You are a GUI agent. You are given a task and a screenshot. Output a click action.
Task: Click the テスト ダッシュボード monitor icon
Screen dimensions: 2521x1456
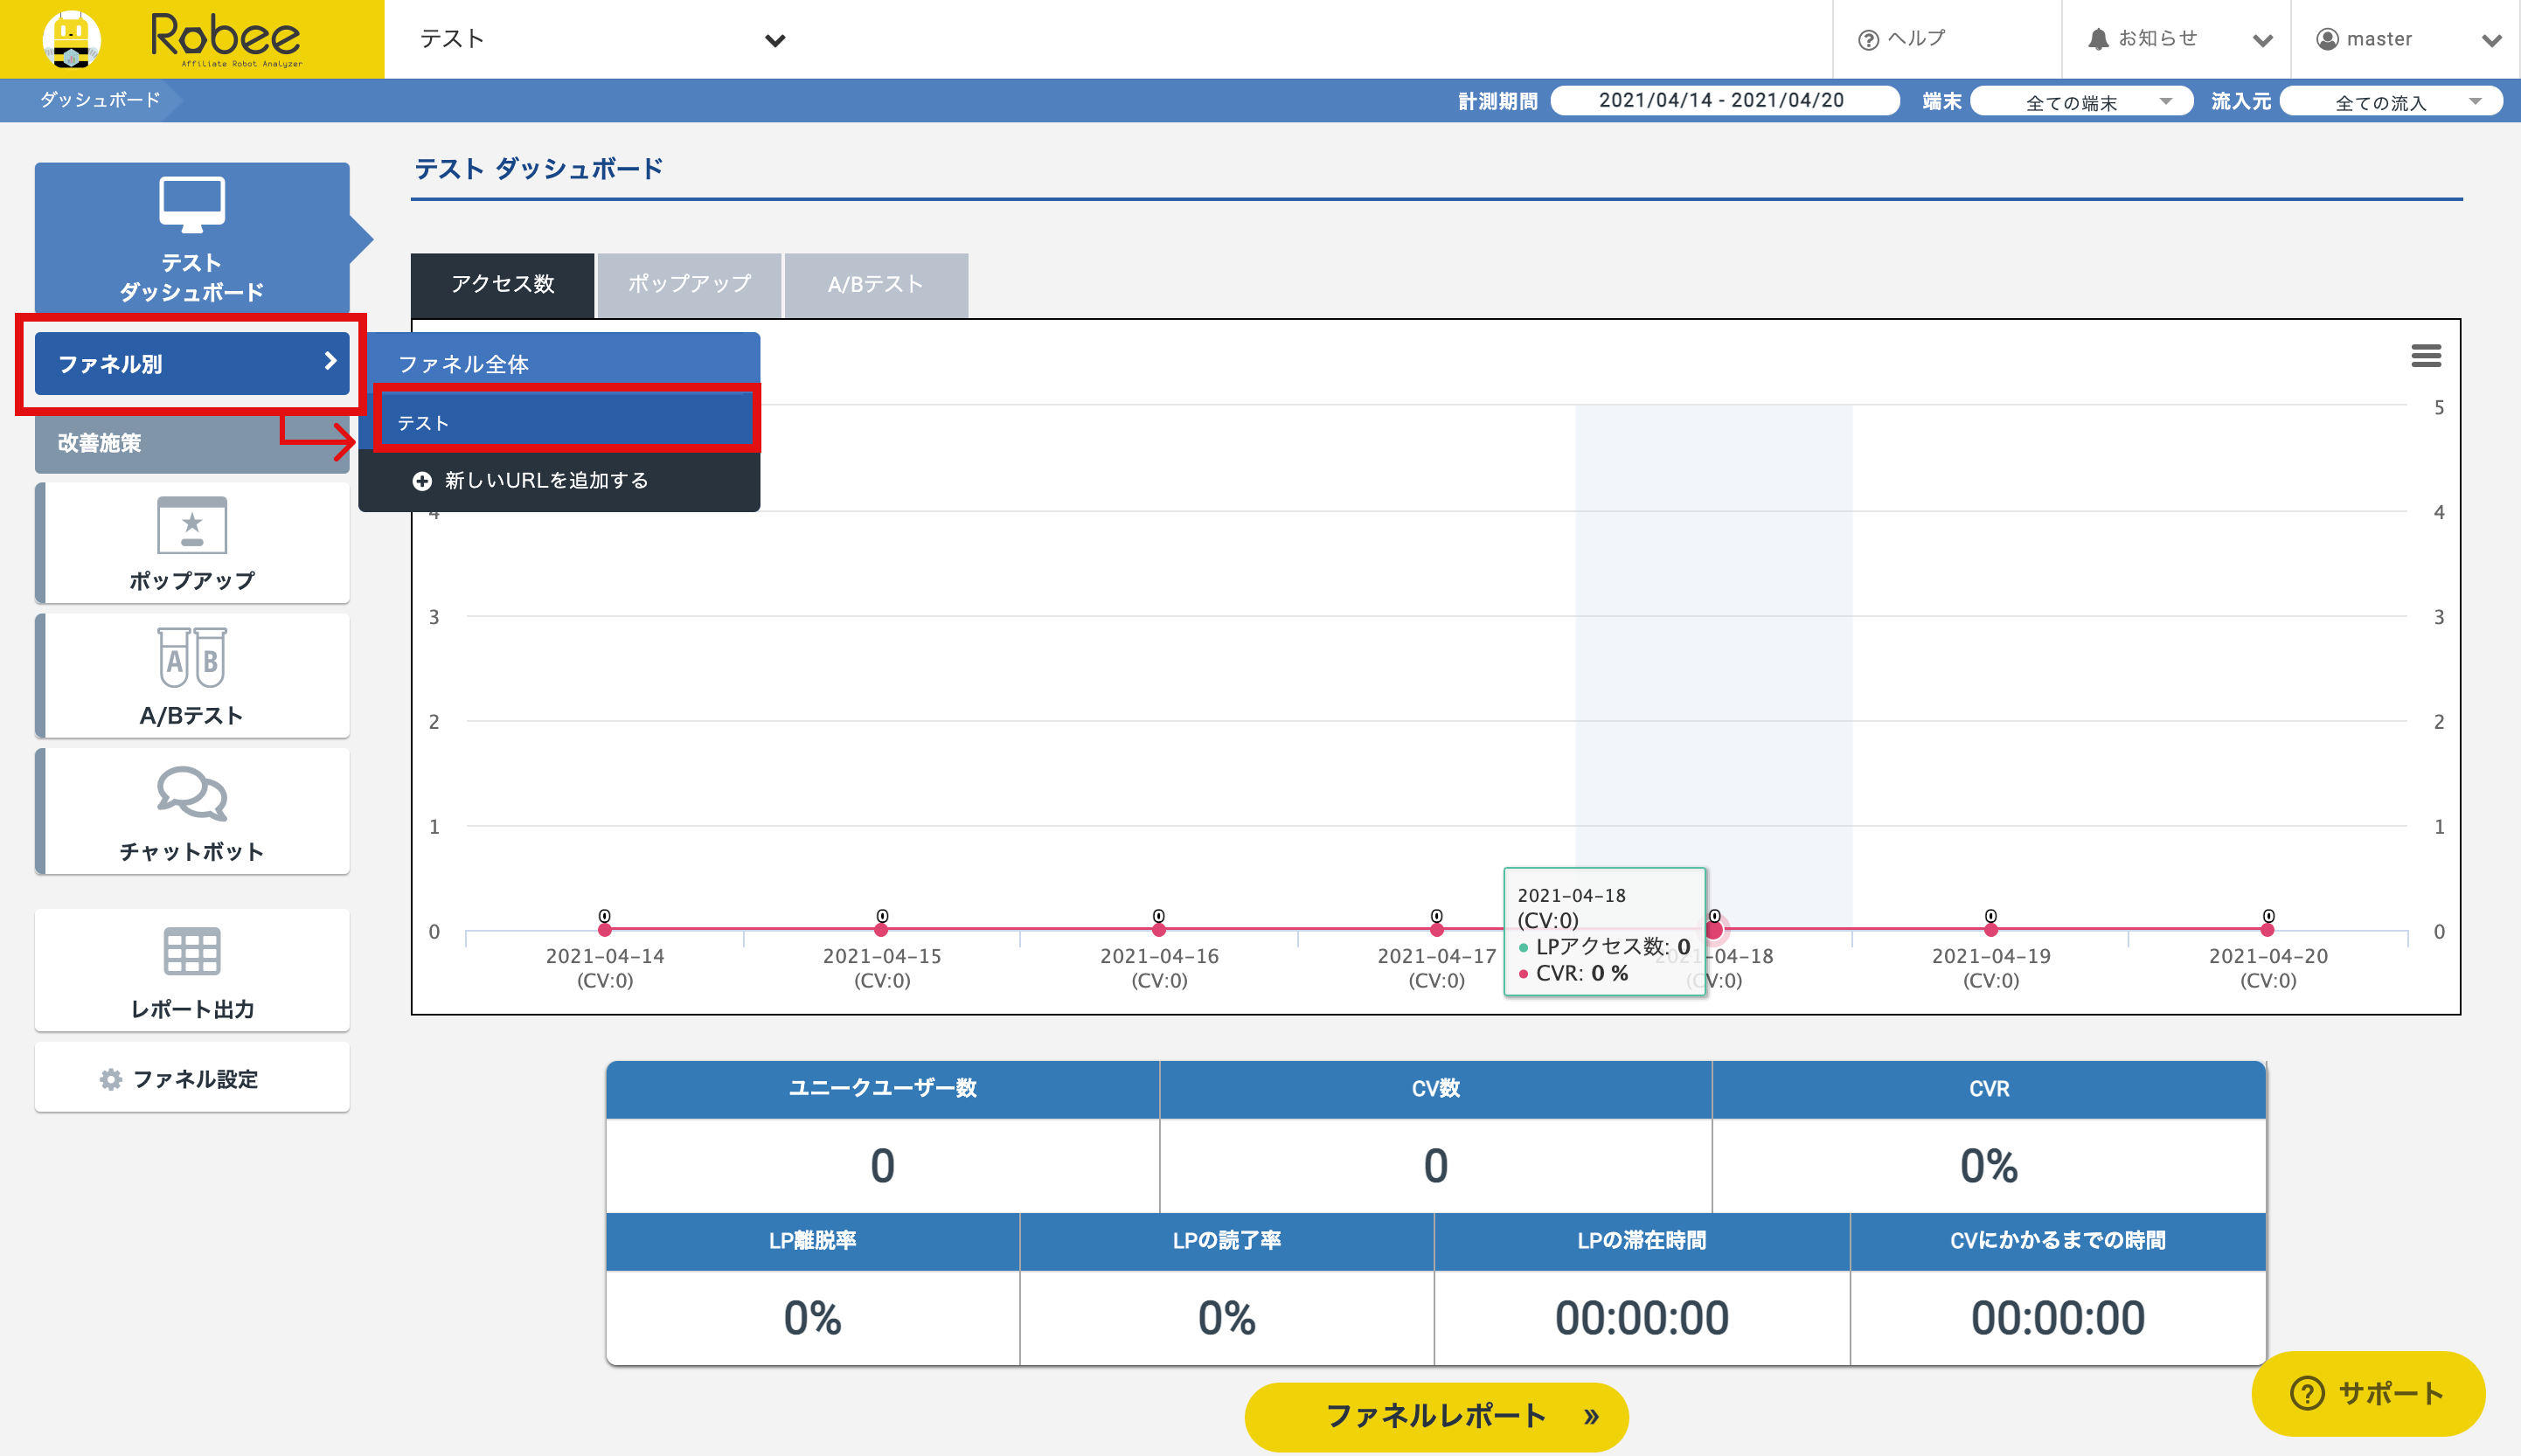pyautogui.click(x=192, y=203)
